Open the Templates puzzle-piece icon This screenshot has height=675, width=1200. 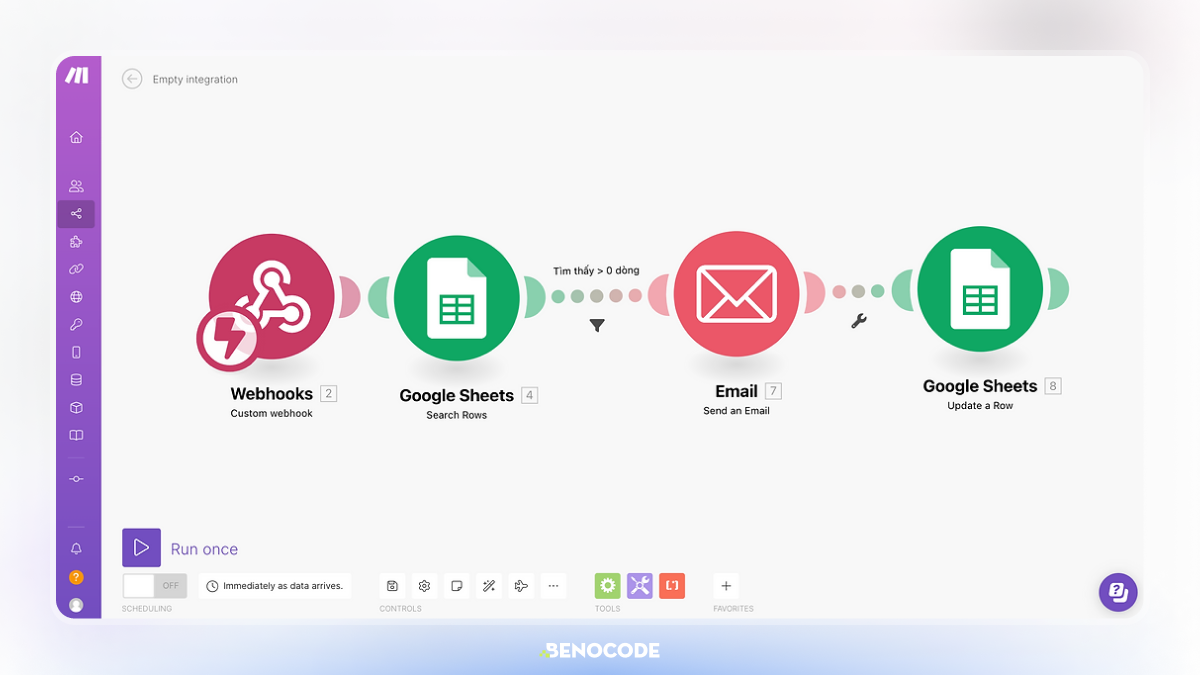click(76, 242)
